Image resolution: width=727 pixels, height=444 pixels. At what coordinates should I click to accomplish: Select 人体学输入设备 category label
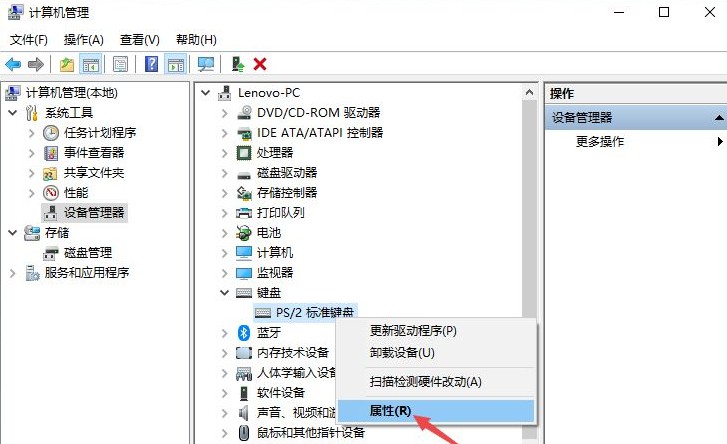tap(297, 373)
